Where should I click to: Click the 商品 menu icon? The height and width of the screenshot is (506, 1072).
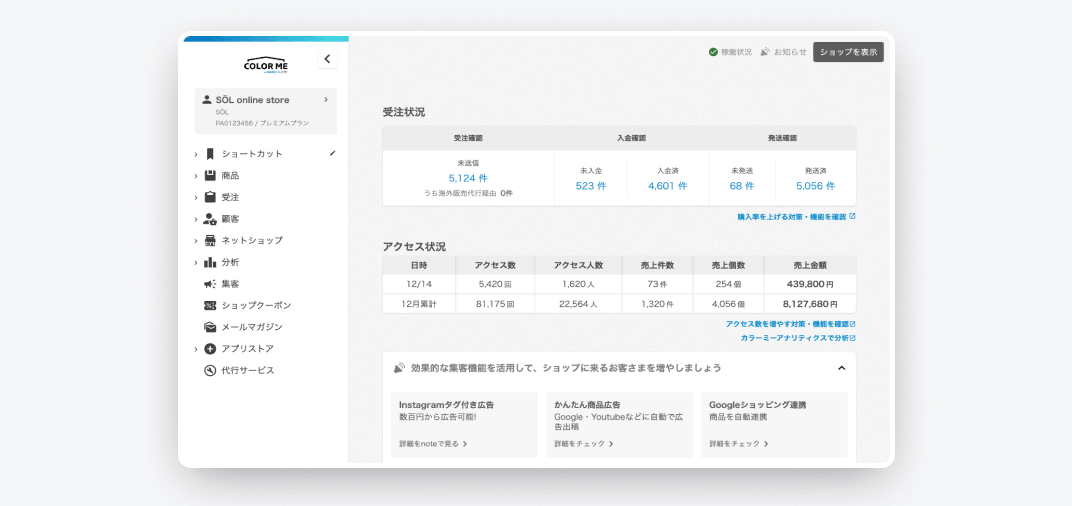[x=210, y=176]
